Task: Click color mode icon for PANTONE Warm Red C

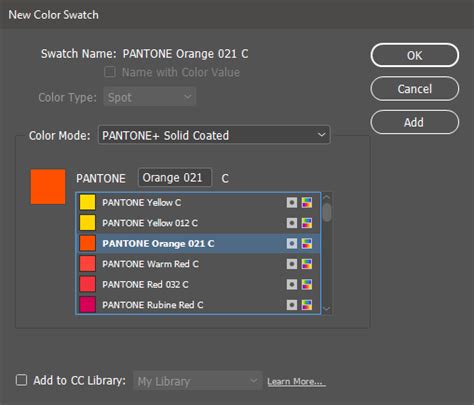Action: pyautogui.click(x=307, y=264)
